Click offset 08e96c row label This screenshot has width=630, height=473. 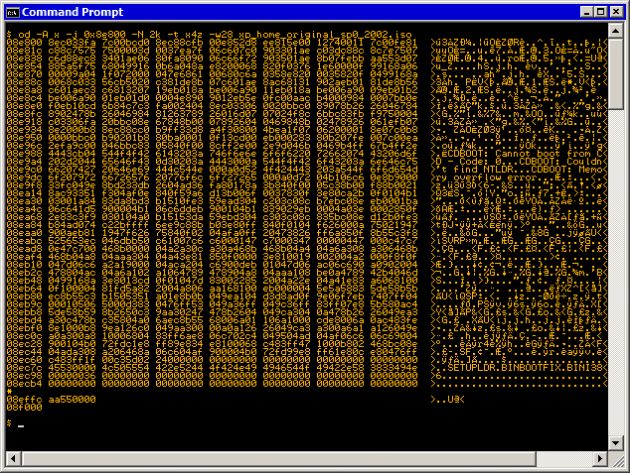(x=24, y=145)
